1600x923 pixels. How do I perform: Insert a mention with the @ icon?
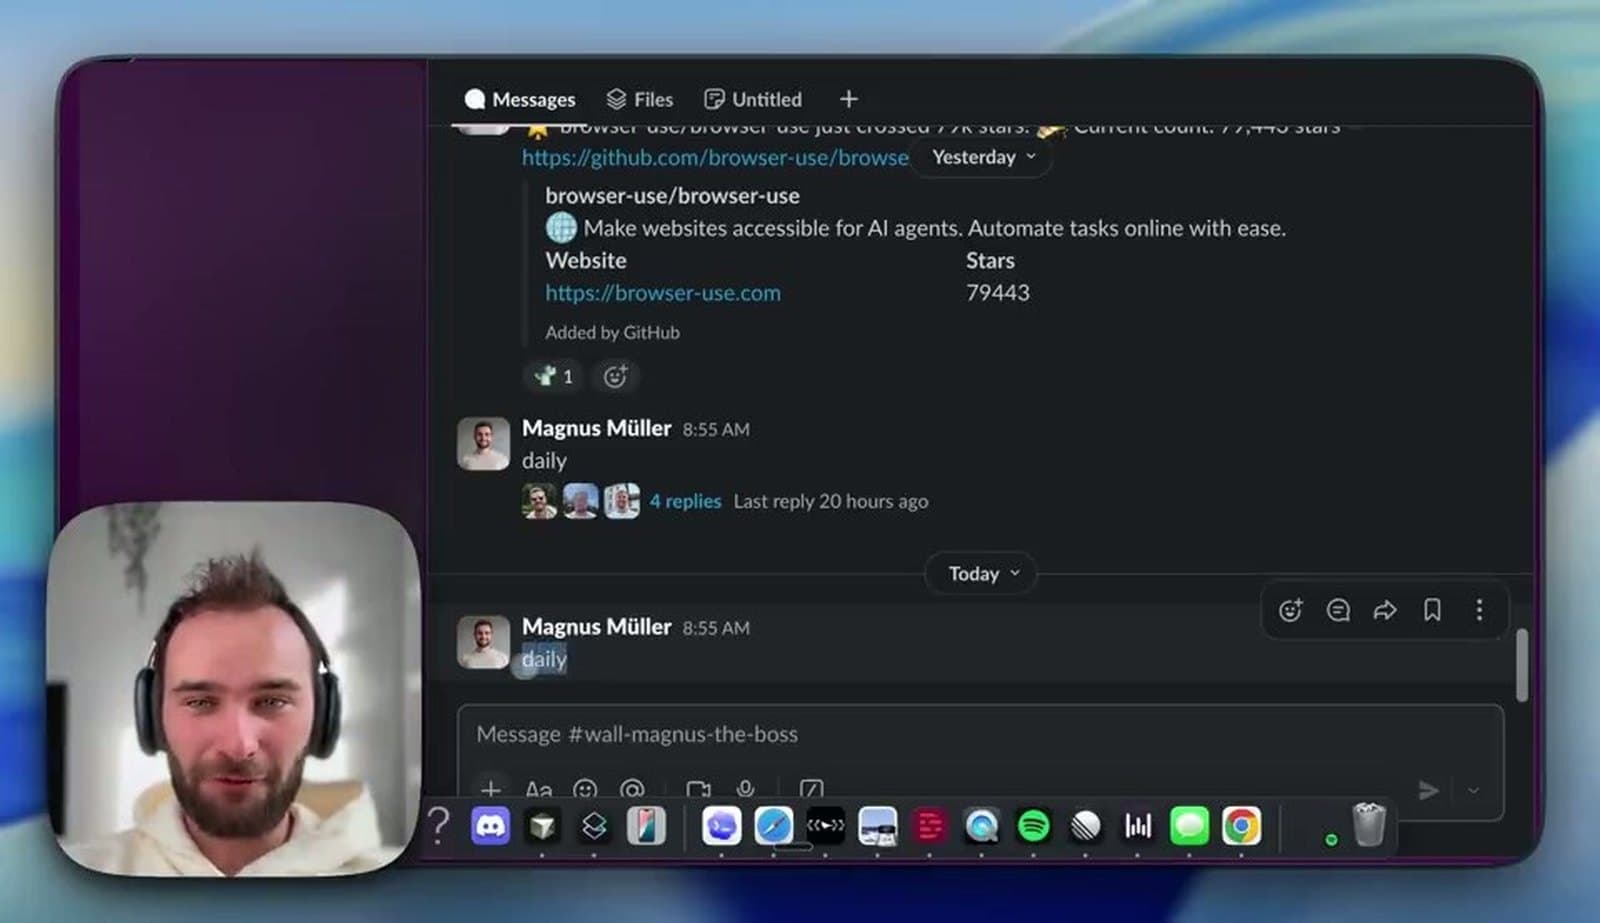pos(632,789)
